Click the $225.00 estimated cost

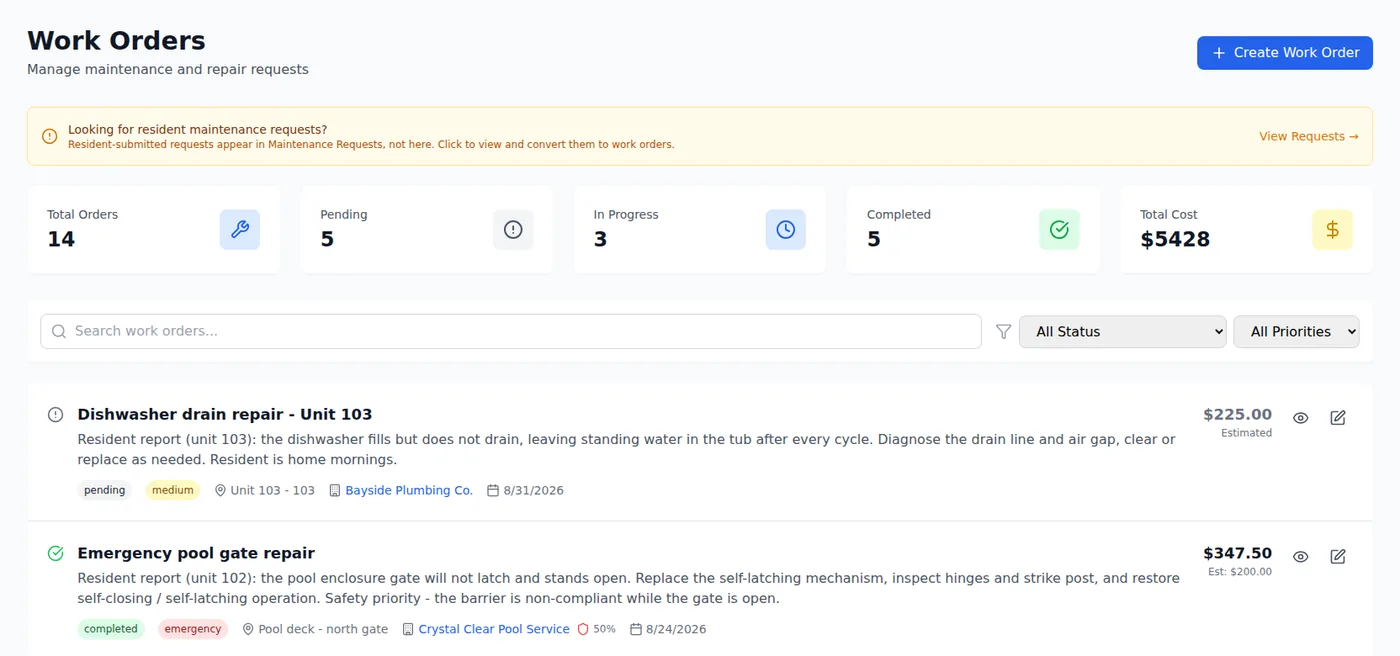coord(1237,414)
